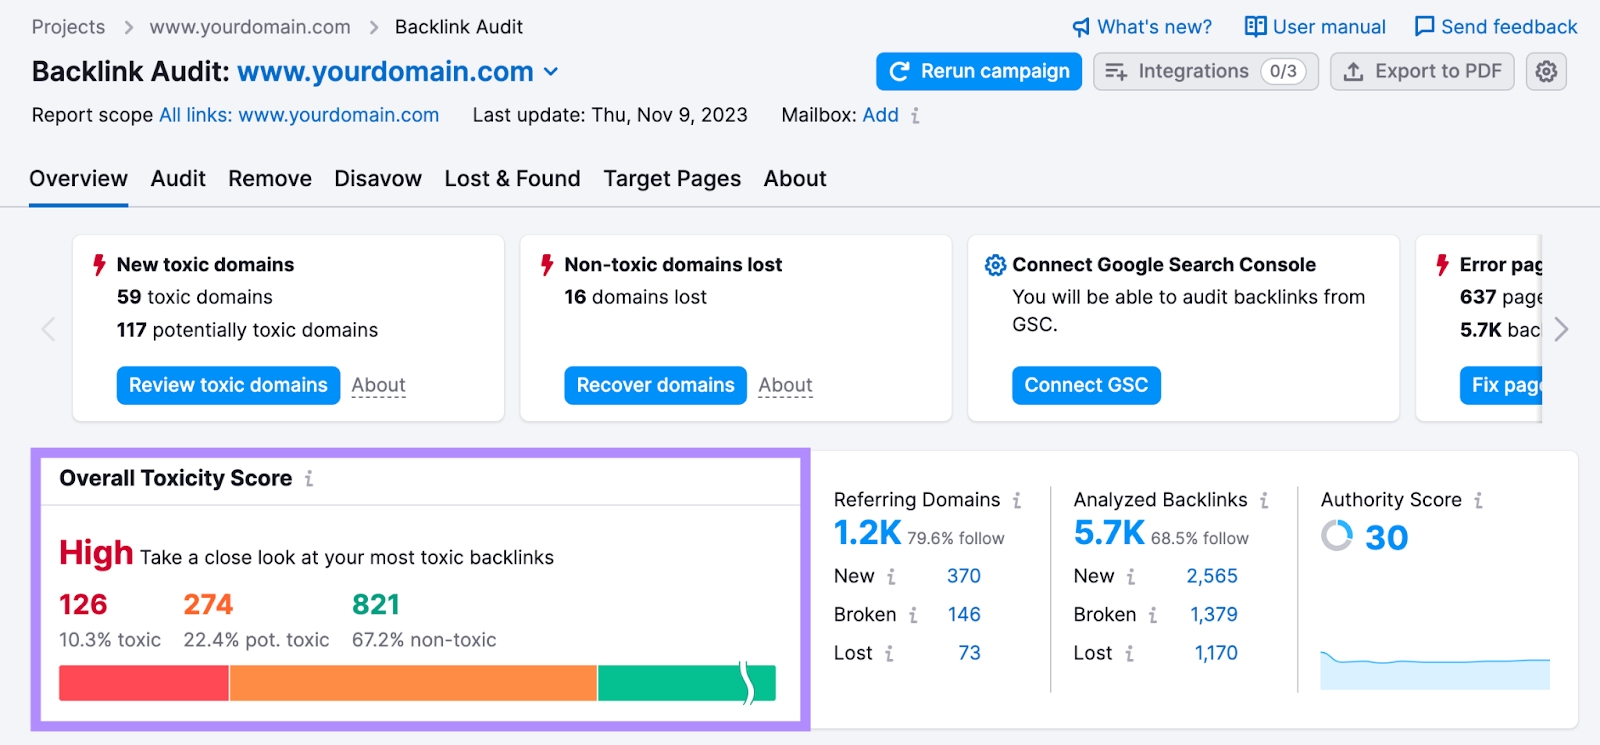Click Analyzed Backlinks value 5.7K

tap(1109, 534)
